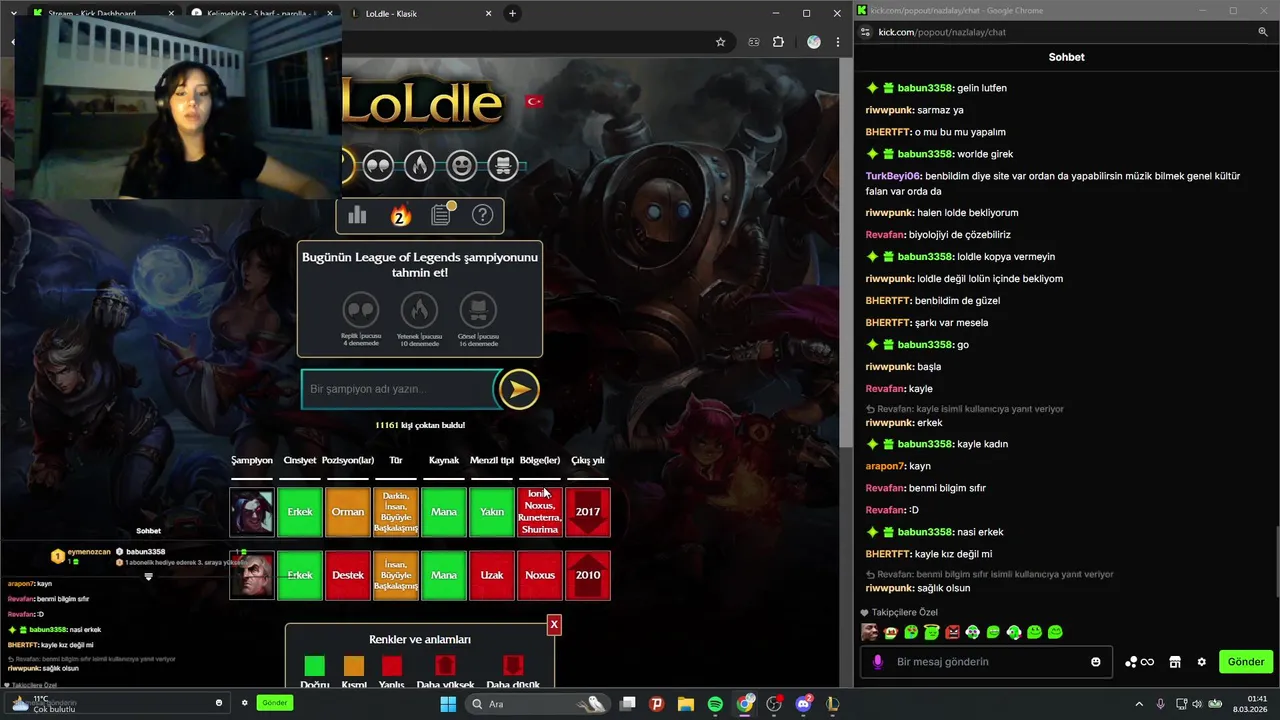1280x720 pixels.
Task: Open the patch notes clipboard icon
Action: click(x=442, y=214)
